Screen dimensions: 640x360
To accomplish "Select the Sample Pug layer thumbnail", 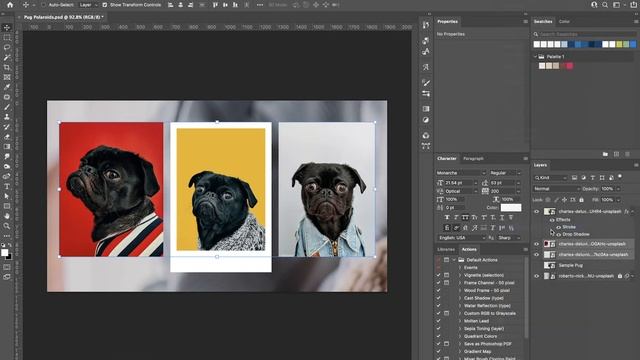I will pos(550,265).
